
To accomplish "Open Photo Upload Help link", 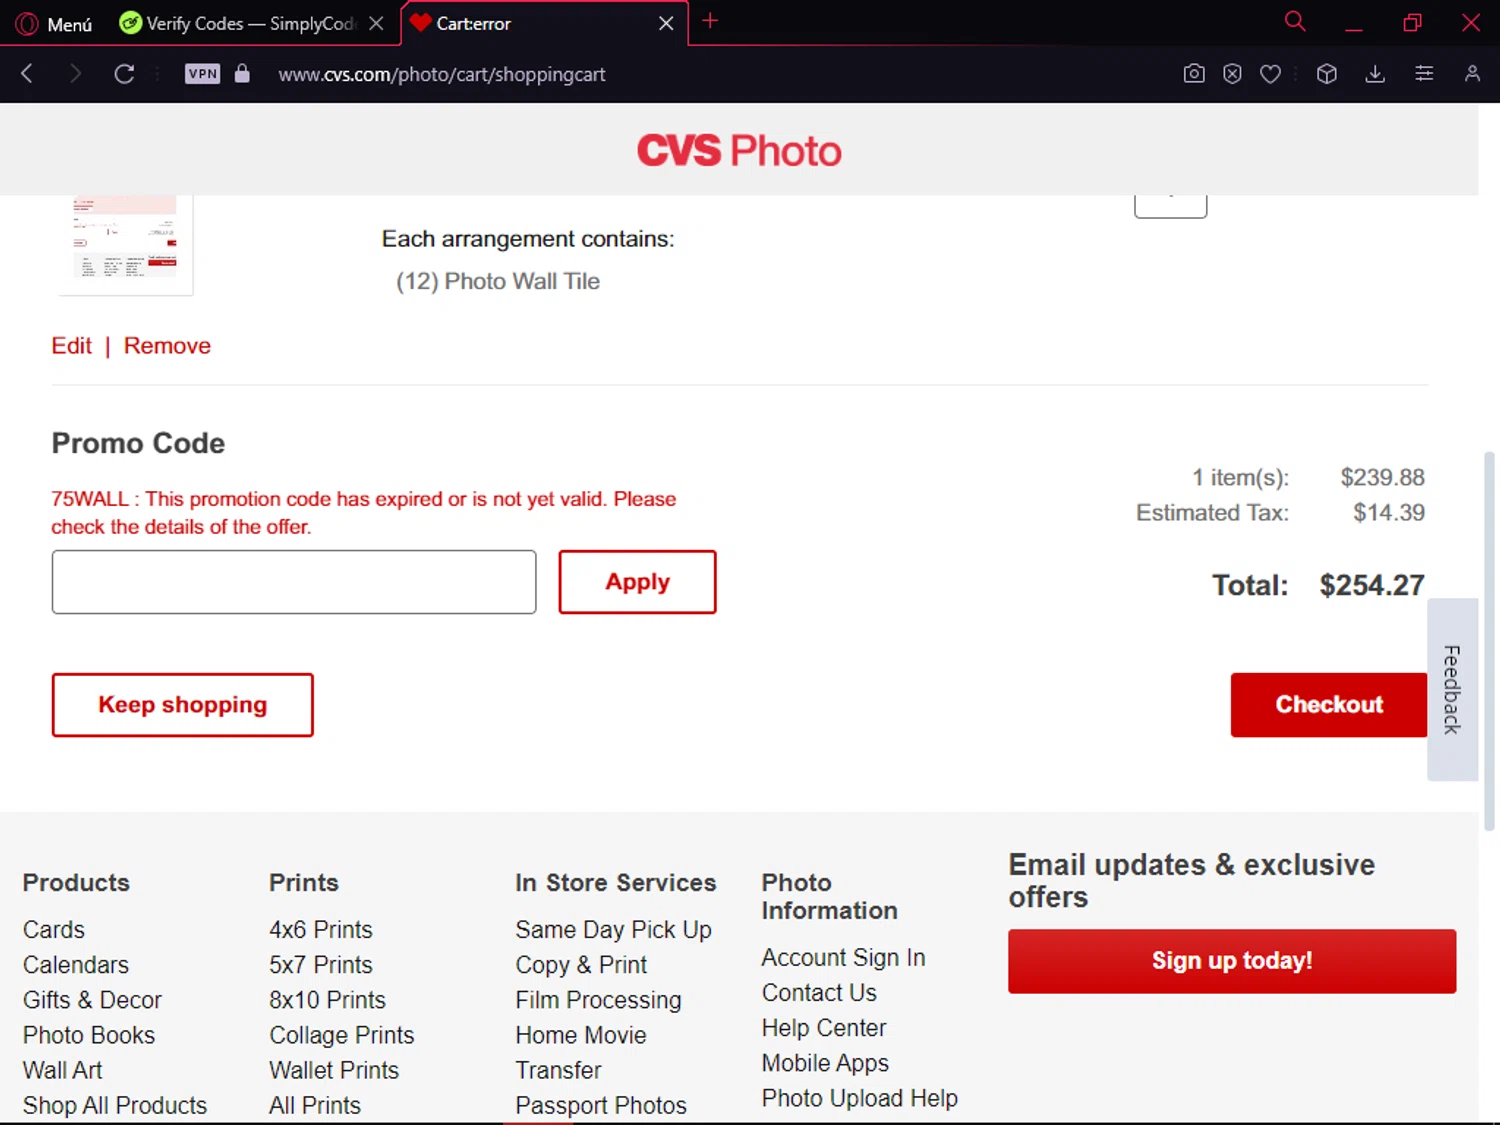I will [860, 1098].
